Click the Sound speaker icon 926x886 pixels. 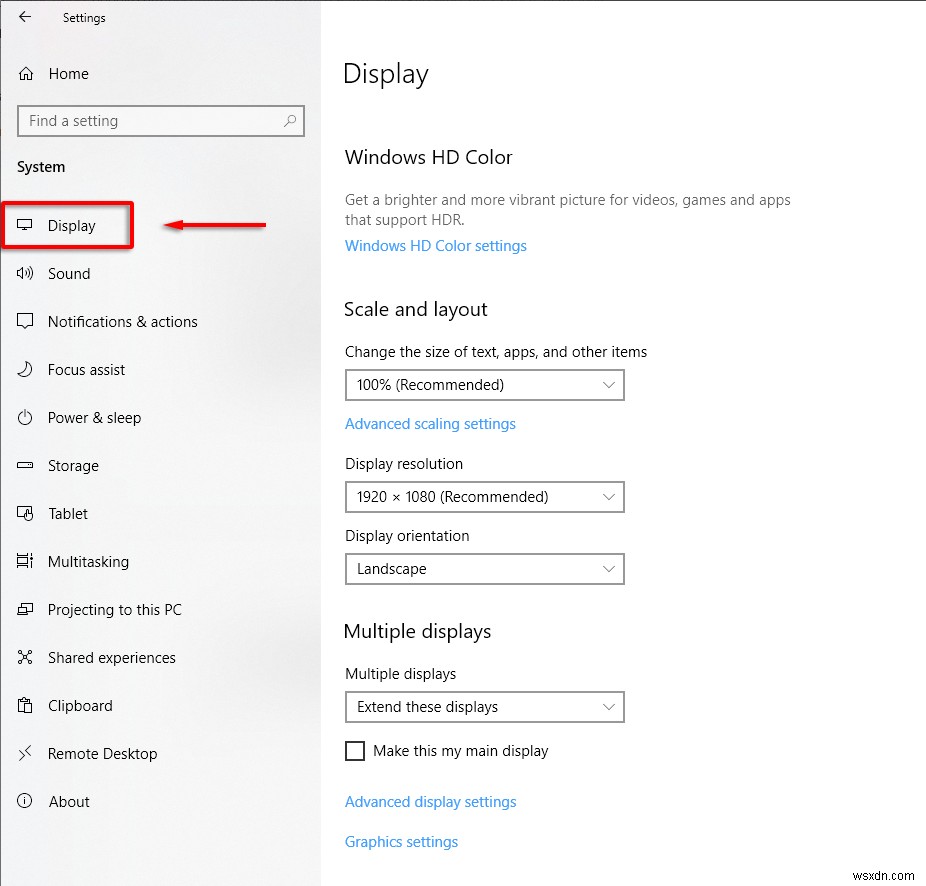click(25, 273)
